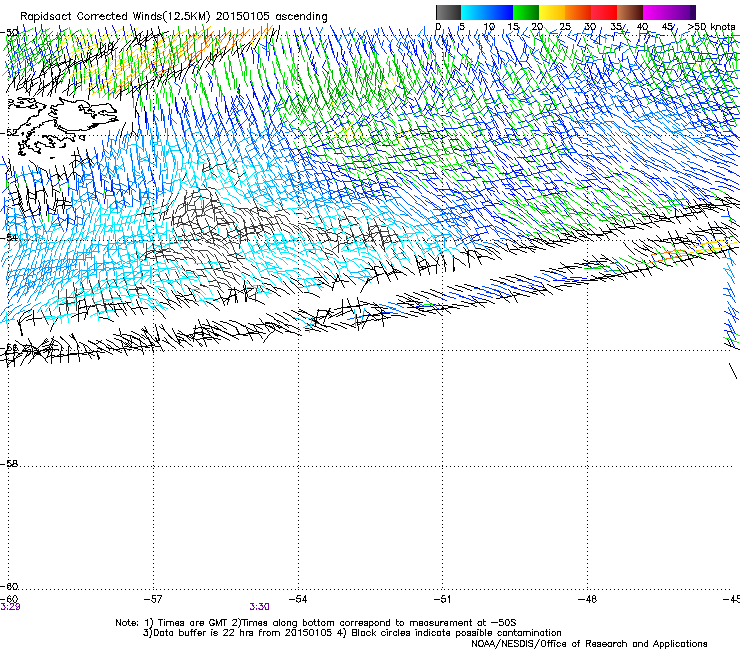Image resolution: width=740 pixels, height=650 pixels.
Task: Click the green 15-20 knots legend swatch
Action: coord(526,12)
